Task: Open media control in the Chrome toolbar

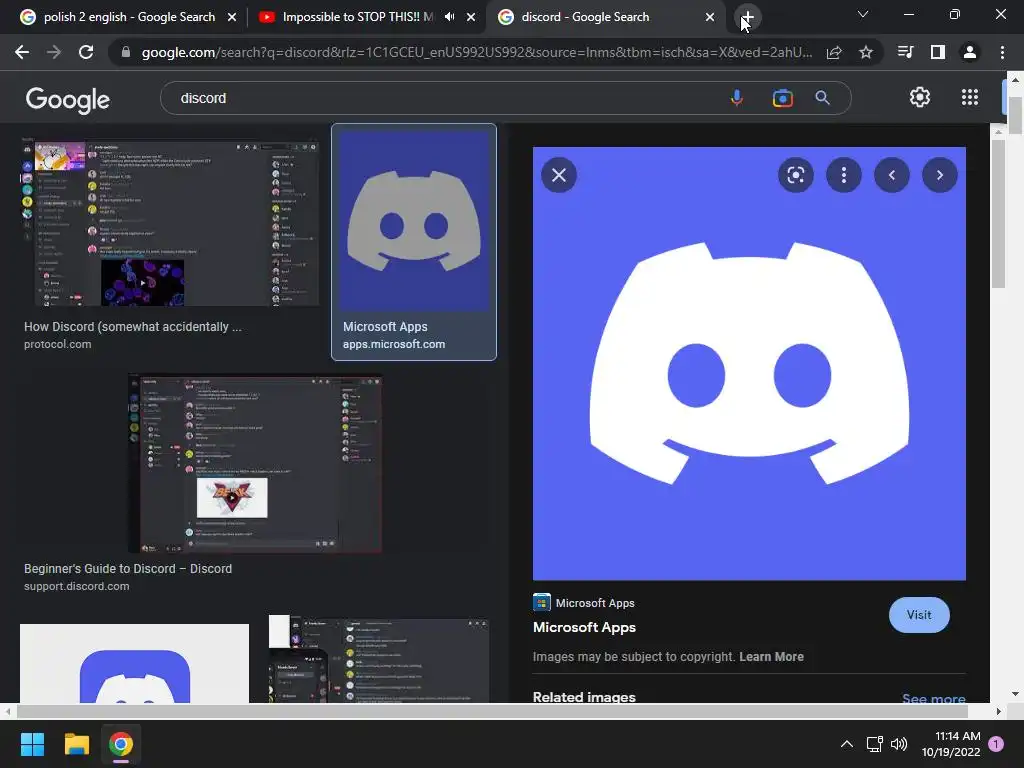Action: [905, 52]
